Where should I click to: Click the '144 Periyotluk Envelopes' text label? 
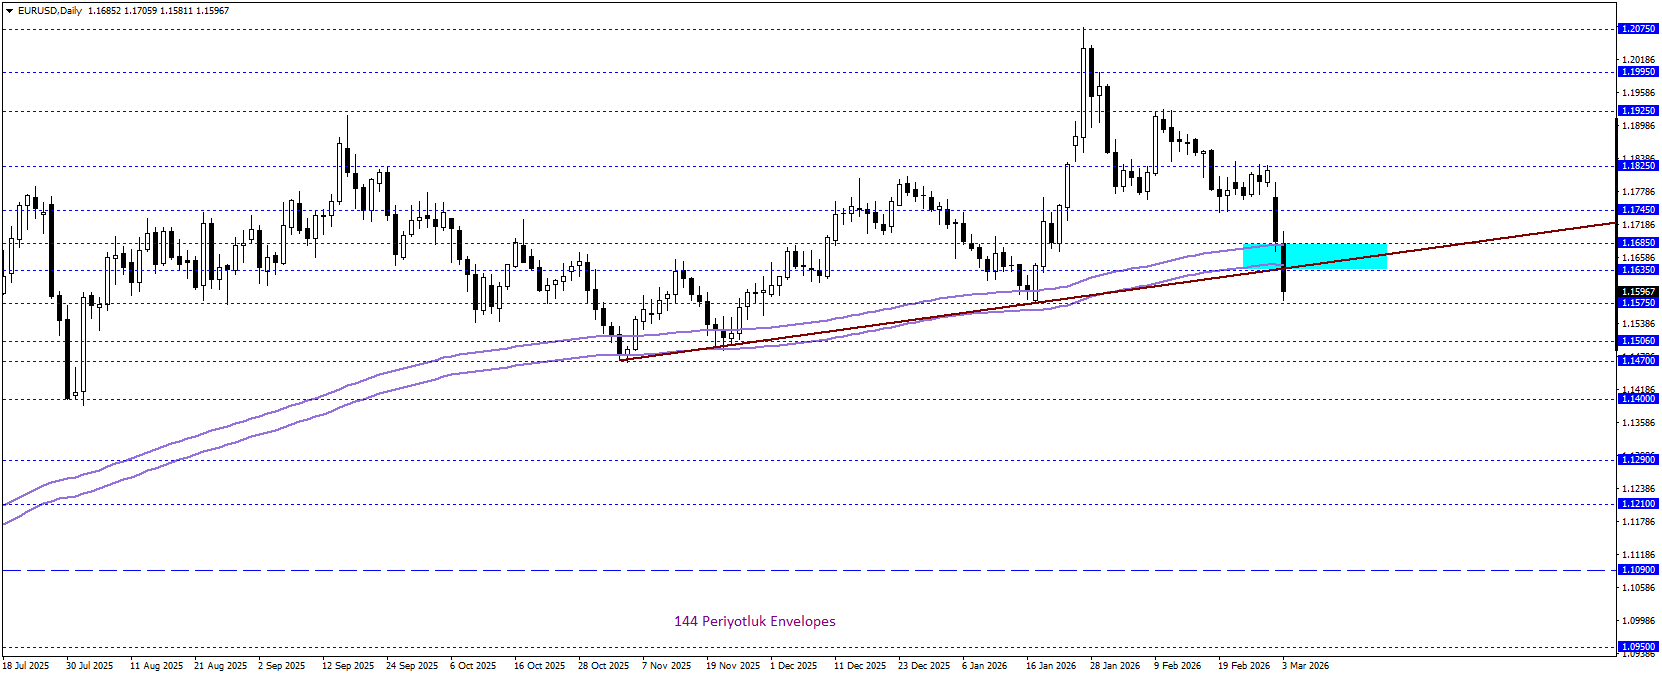754,621
